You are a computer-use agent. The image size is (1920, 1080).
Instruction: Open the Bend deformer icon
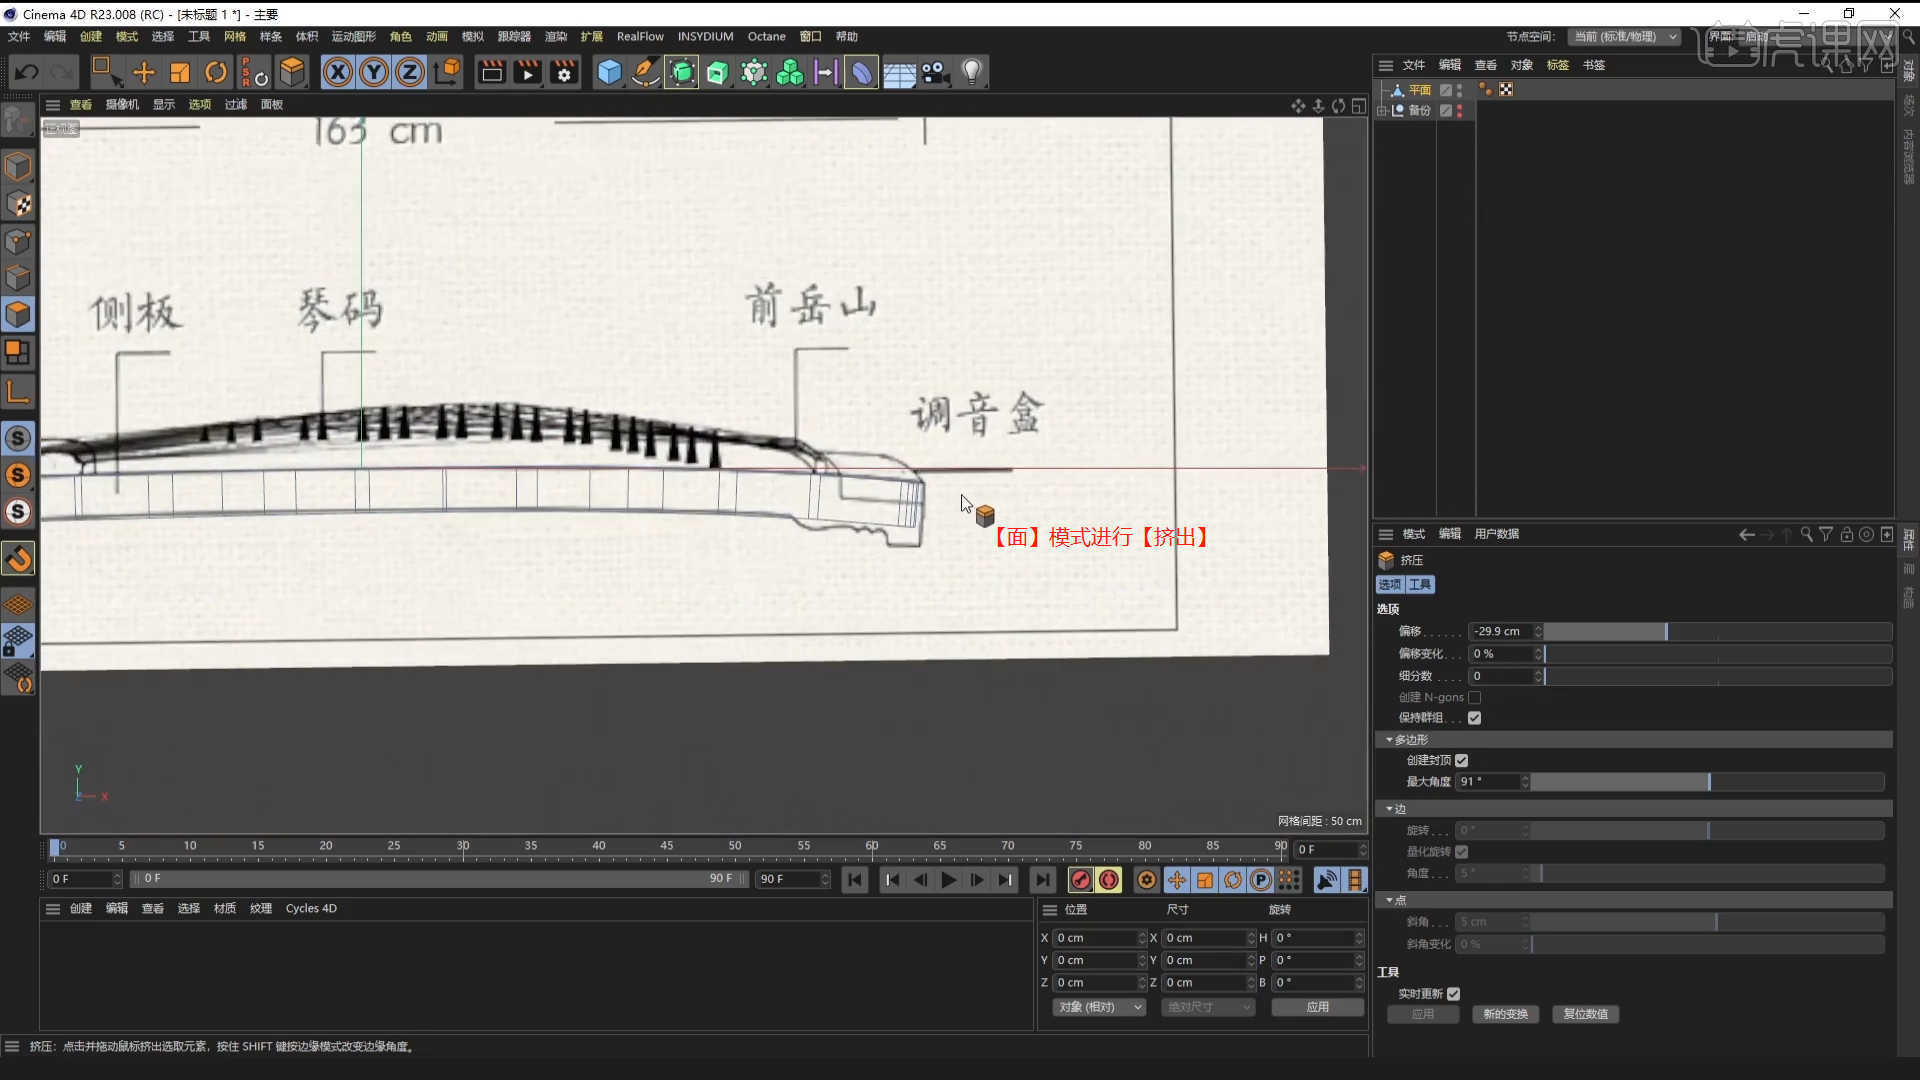click(861, 72)
